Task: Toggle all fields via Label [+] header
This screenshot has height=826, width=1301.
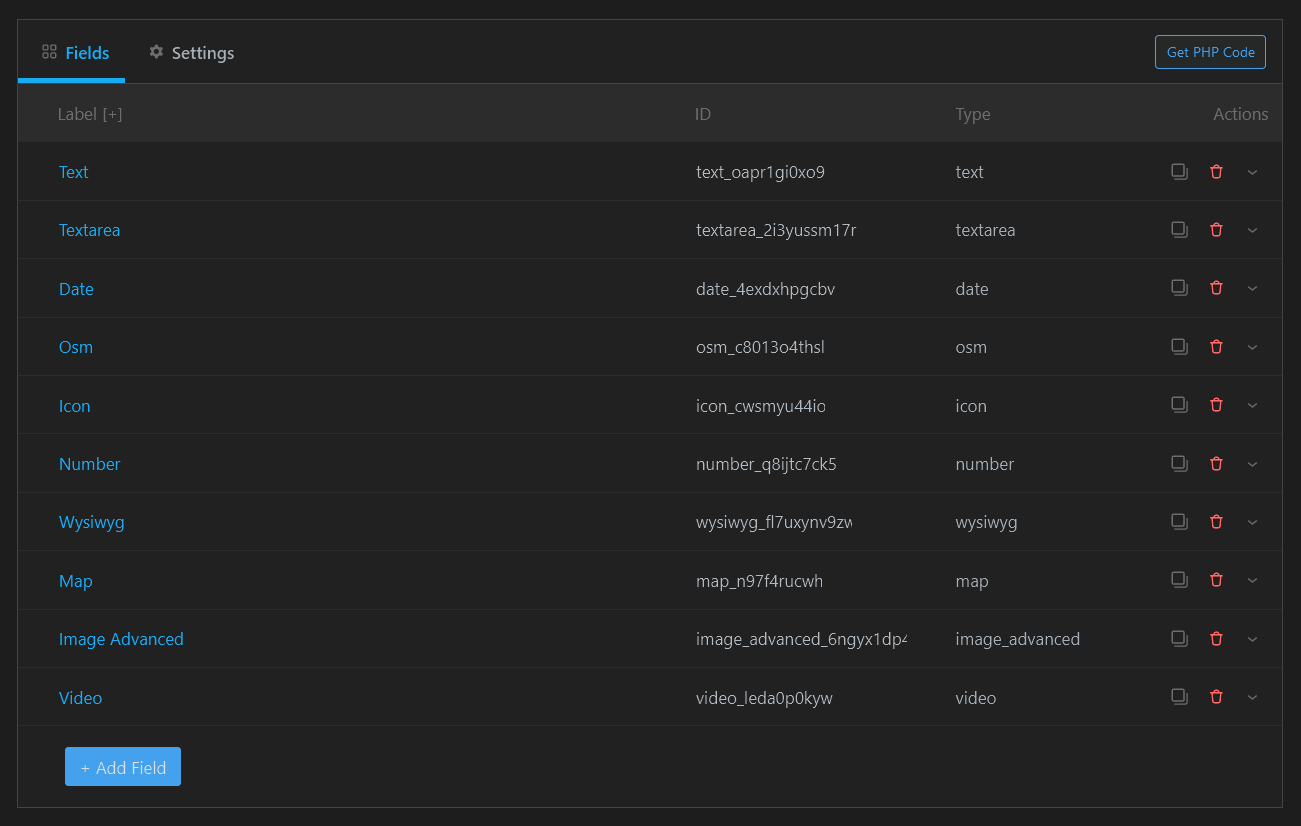Action: (x=112, y=114)
